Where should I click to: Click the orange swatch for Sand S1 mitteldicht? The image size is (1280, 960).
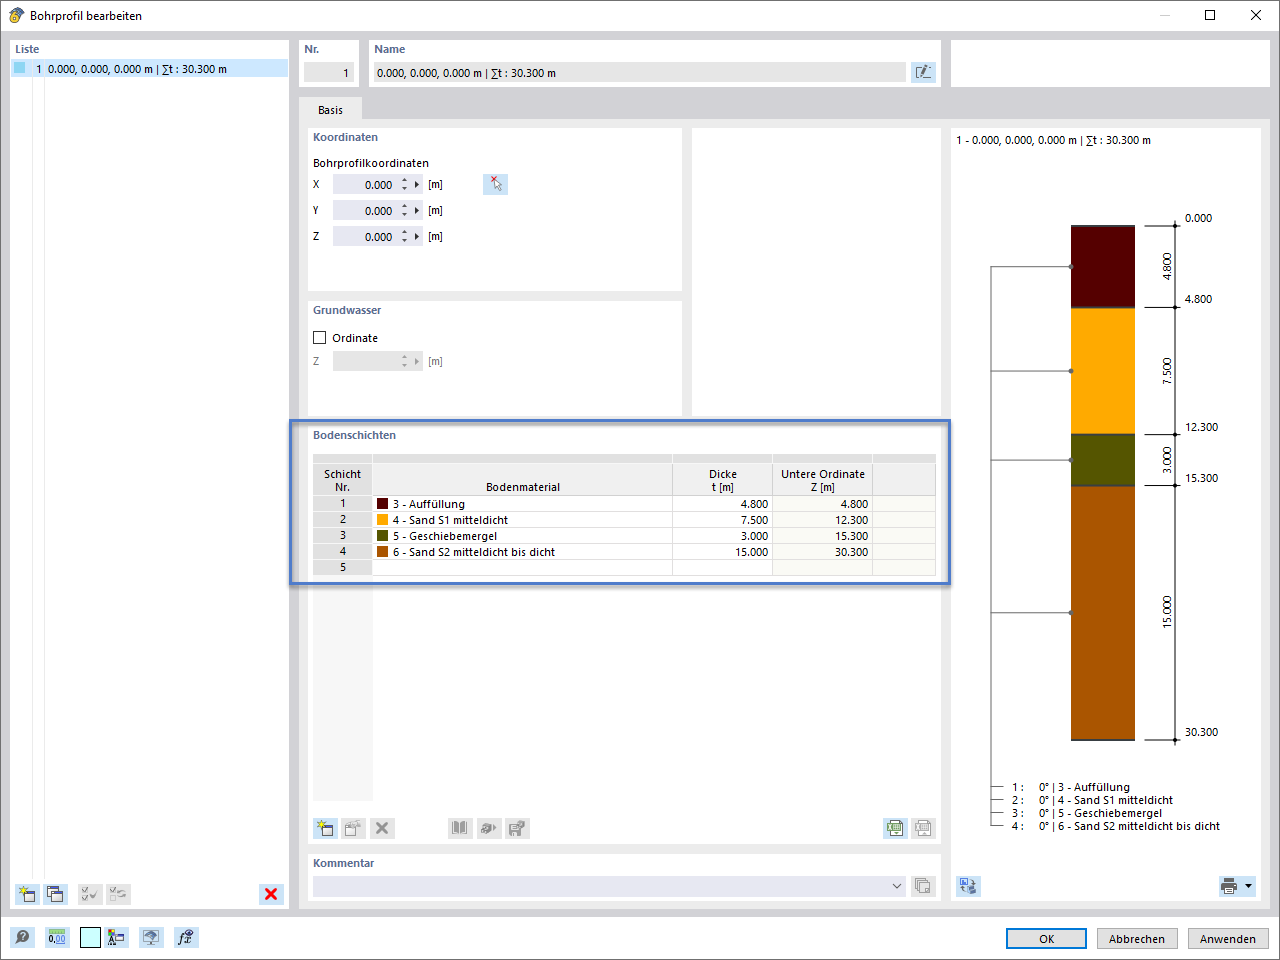point(382,520)
